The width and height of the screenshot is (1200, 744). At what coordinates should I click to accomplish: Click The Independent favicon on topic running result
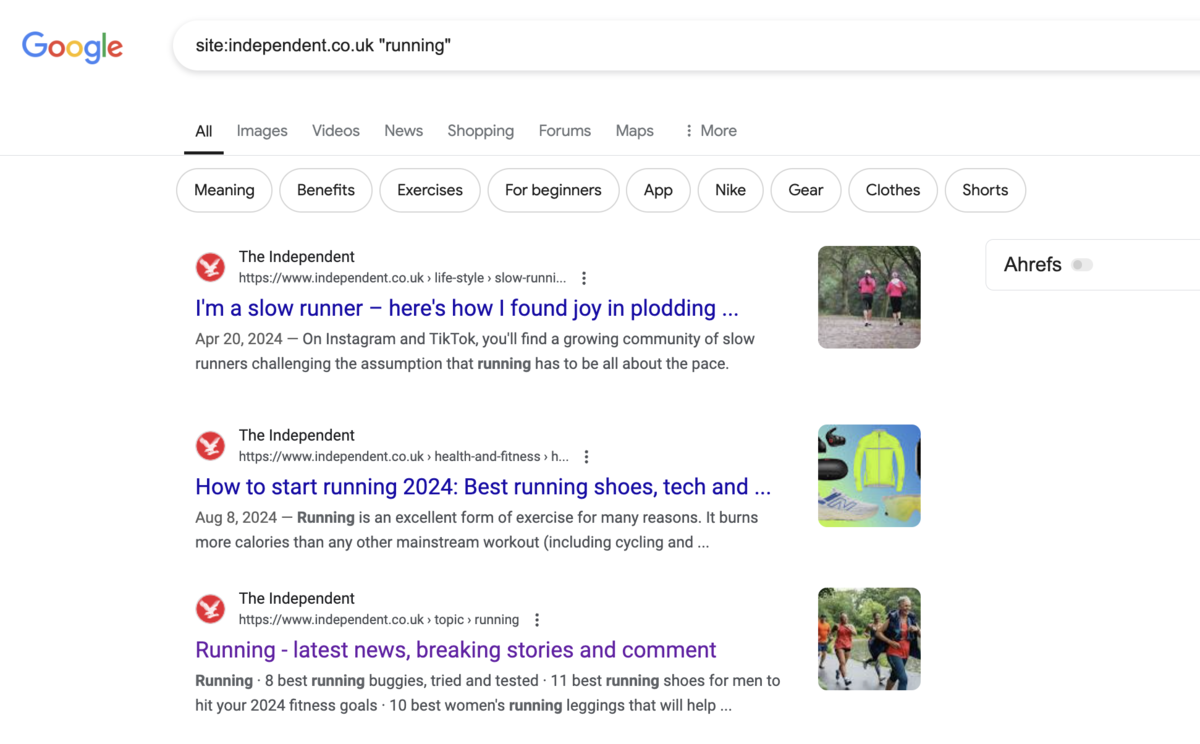point(210,609)
